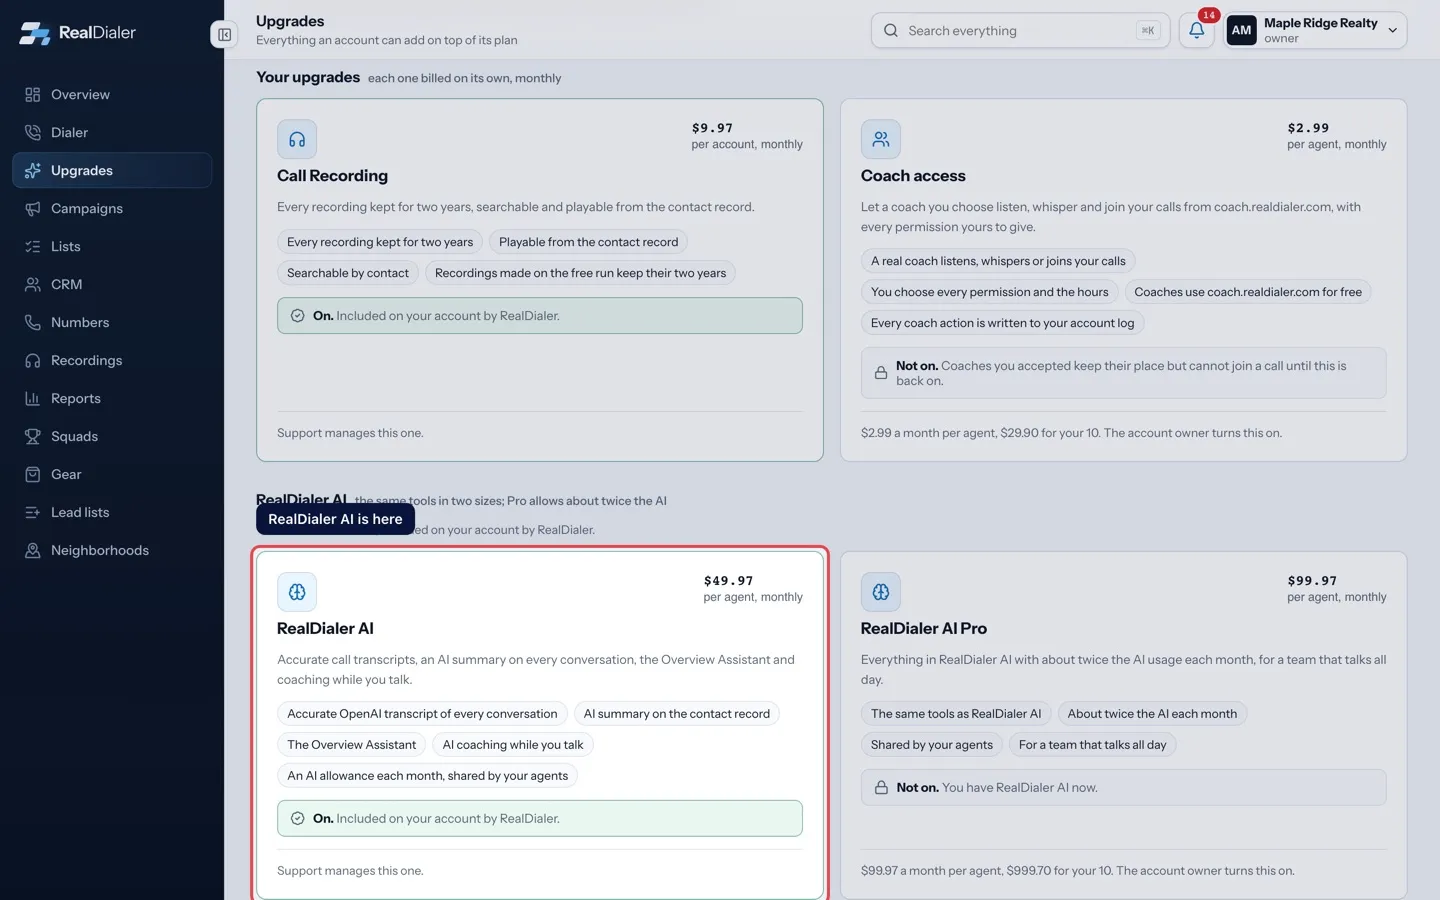Open the notifications bell
Viewport: 1440px width, 900px height.
coord(1196,30)
